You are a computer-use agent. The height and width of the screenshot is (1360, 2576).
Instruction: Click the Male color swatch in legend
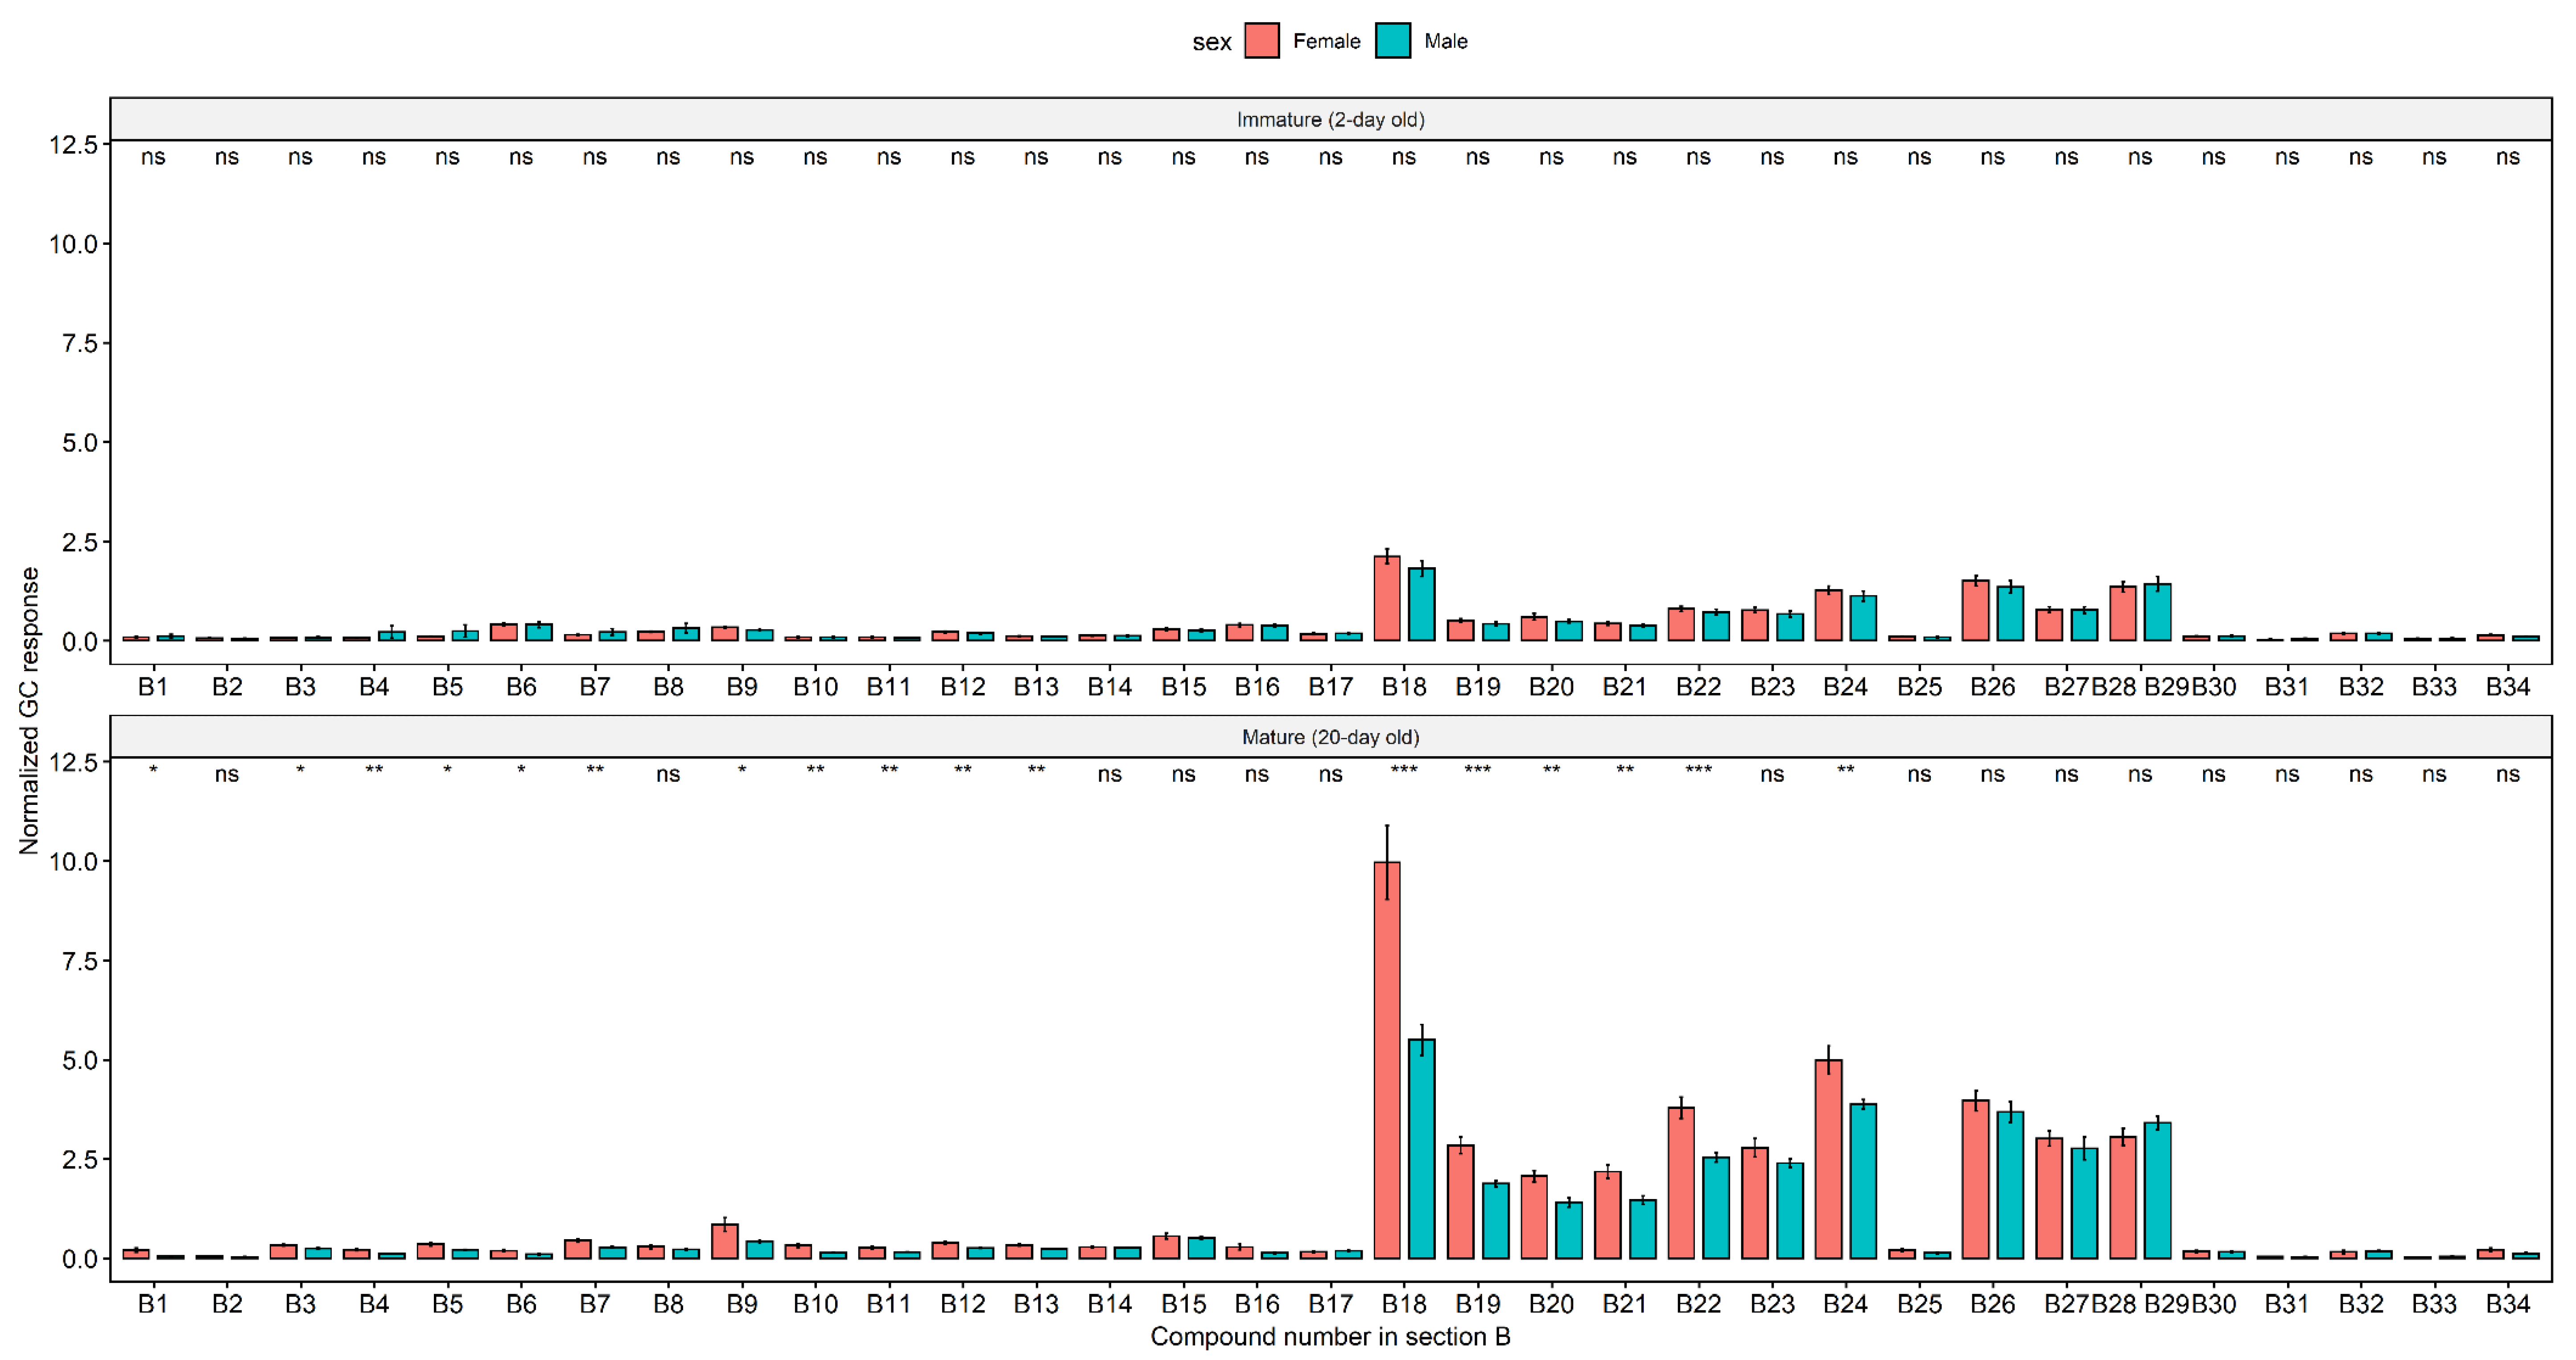[x=1393, y=41]
